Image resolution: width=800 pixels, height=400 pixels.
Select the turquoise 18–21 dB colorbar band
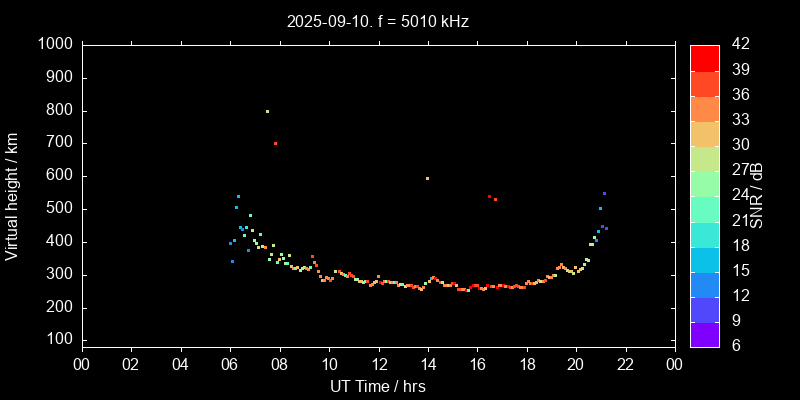(x=704, y=233)
